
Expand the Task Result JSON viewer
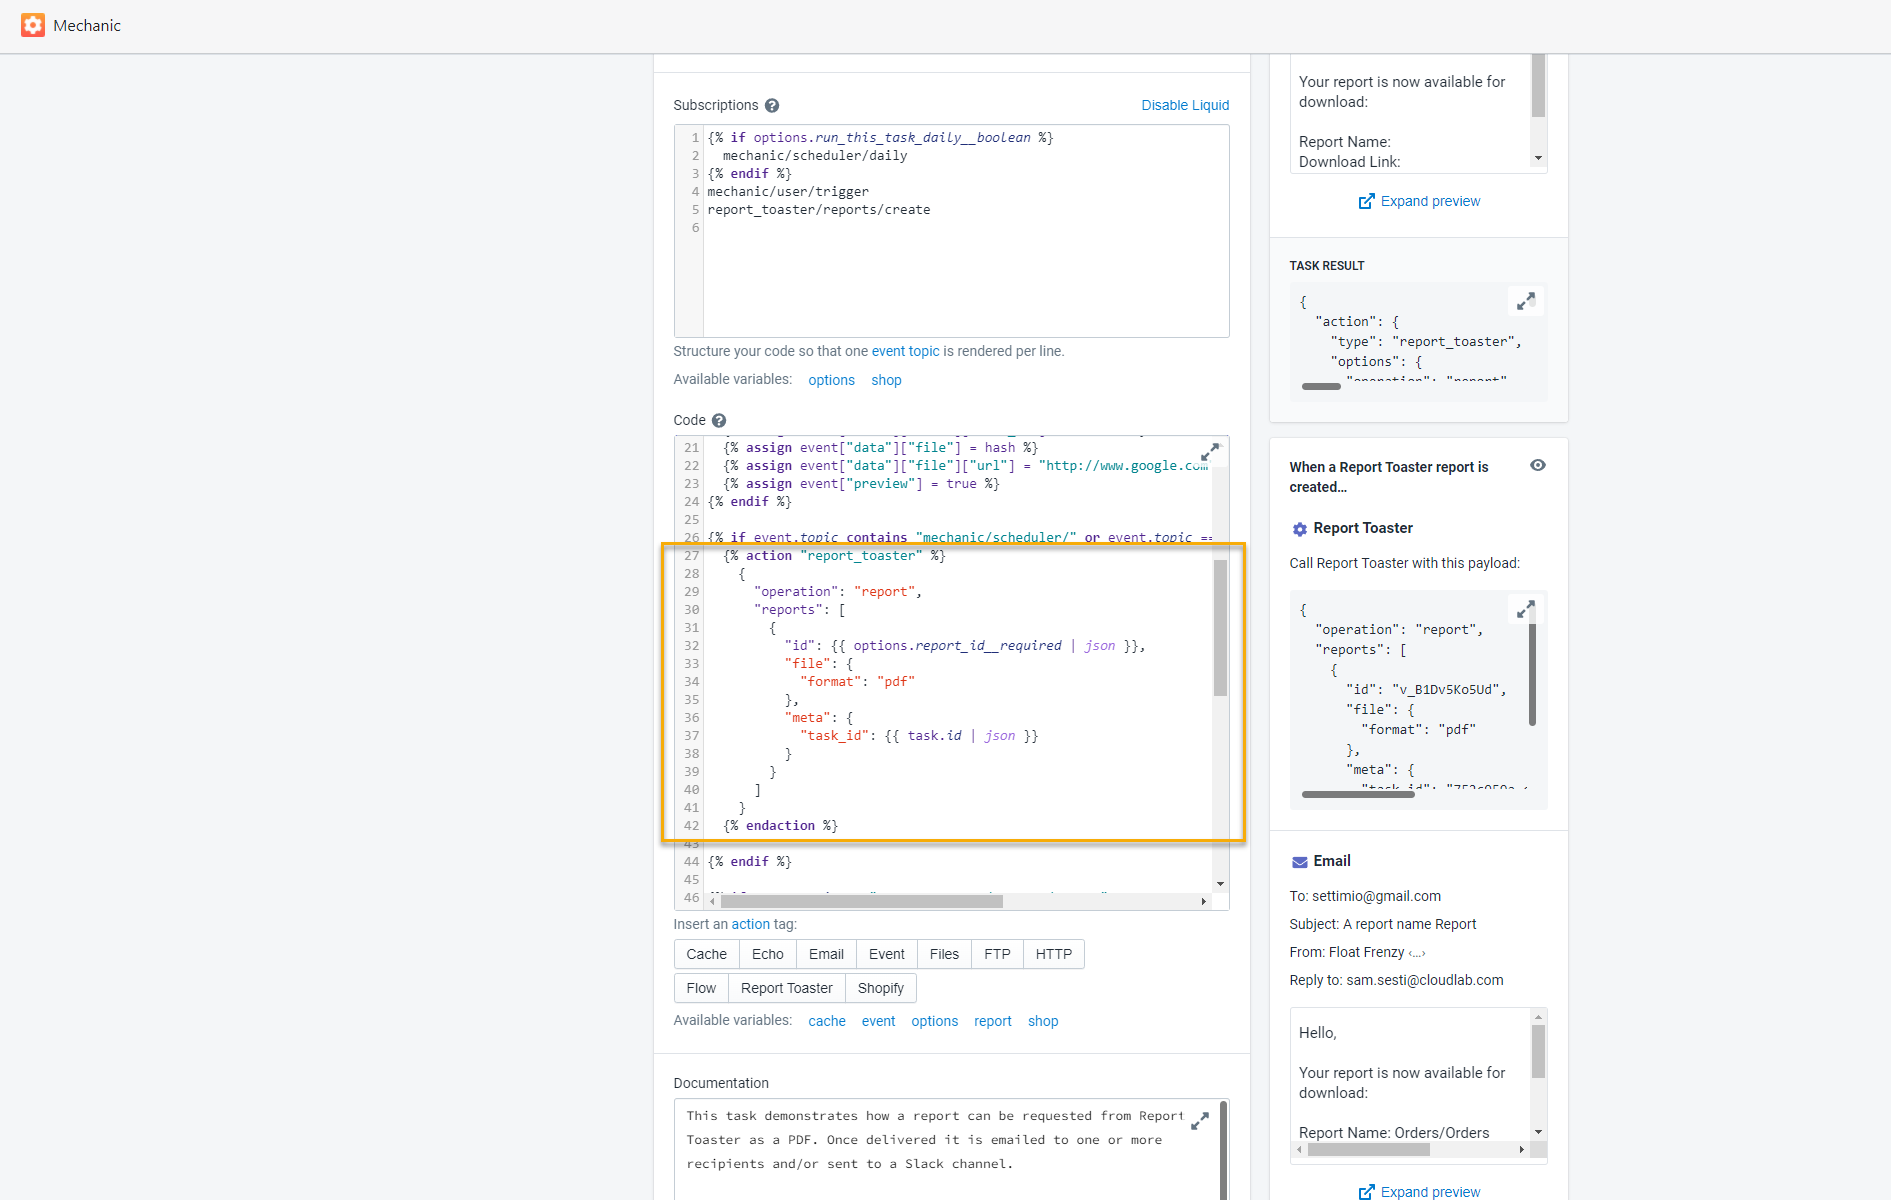click(x=1526, y=301)
